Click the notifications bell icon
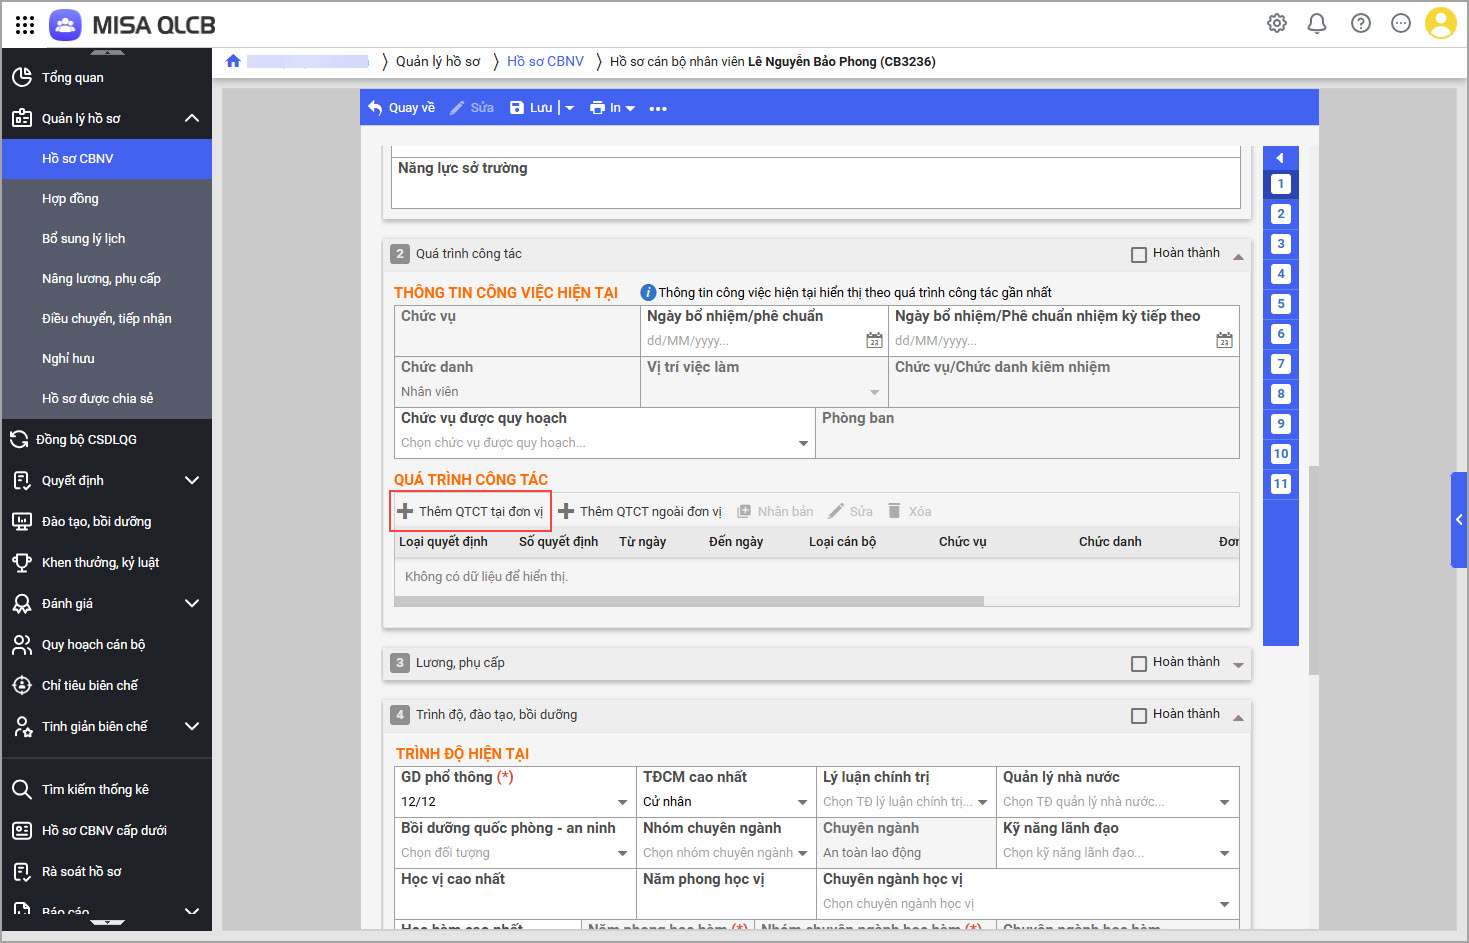 [x=1317, y=23]
